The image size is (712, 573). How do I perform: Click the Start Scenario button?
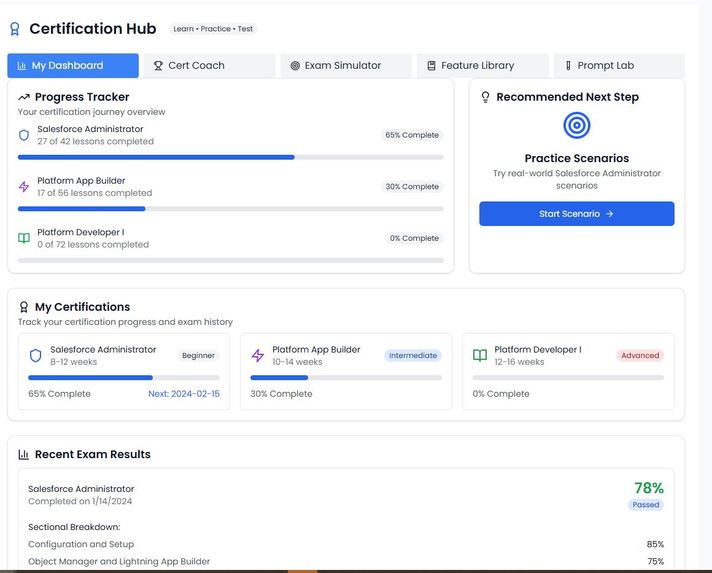tap(577, 213)
